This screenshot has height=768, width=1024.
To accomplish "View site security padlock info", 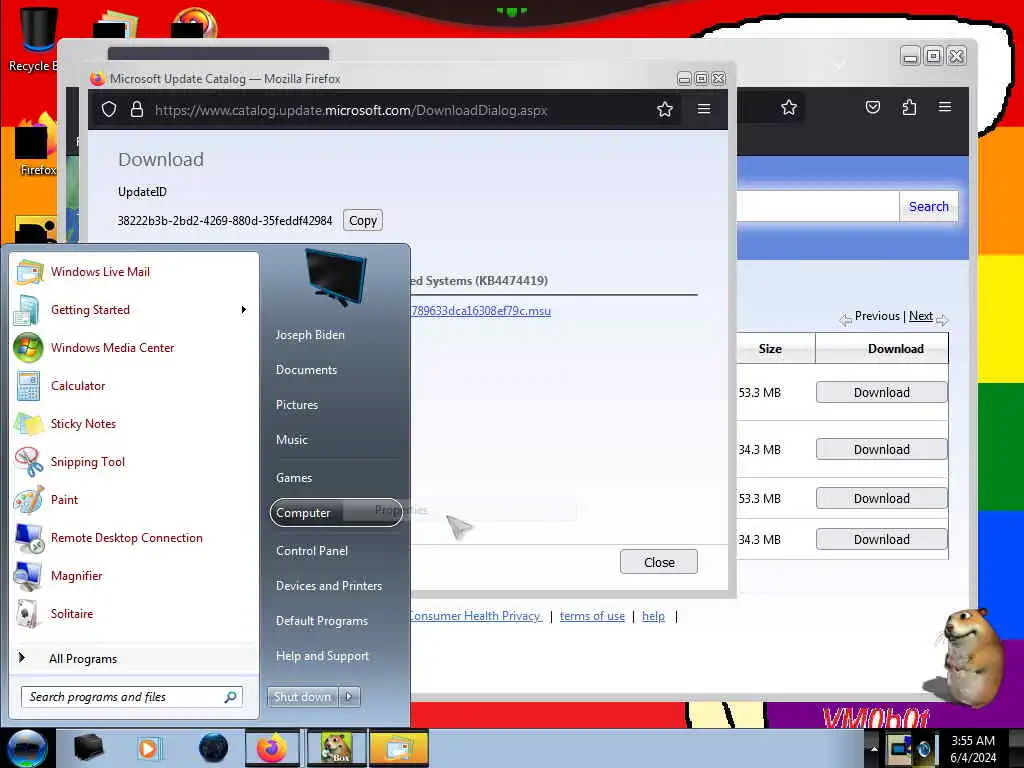I will [136, 109].
